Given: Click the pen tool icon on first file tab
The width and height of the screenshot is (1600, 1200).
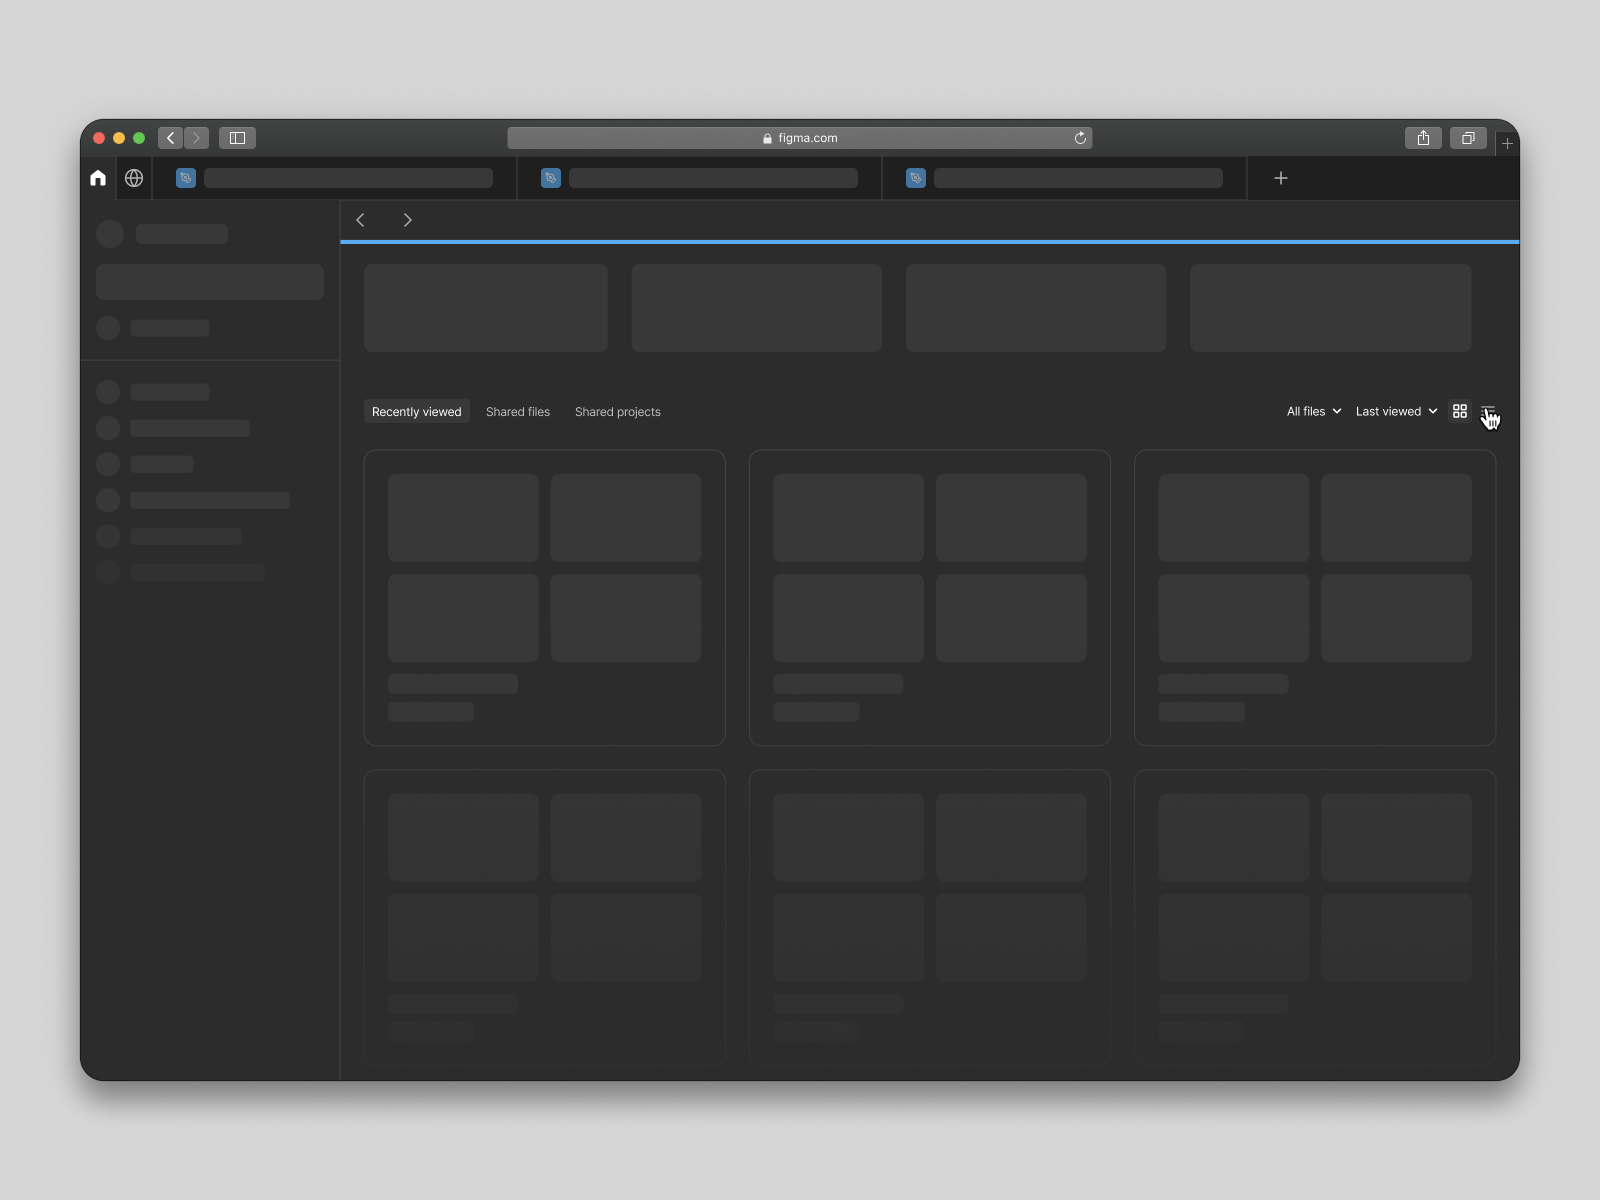Looking at the screenshot, I should 185,177.
